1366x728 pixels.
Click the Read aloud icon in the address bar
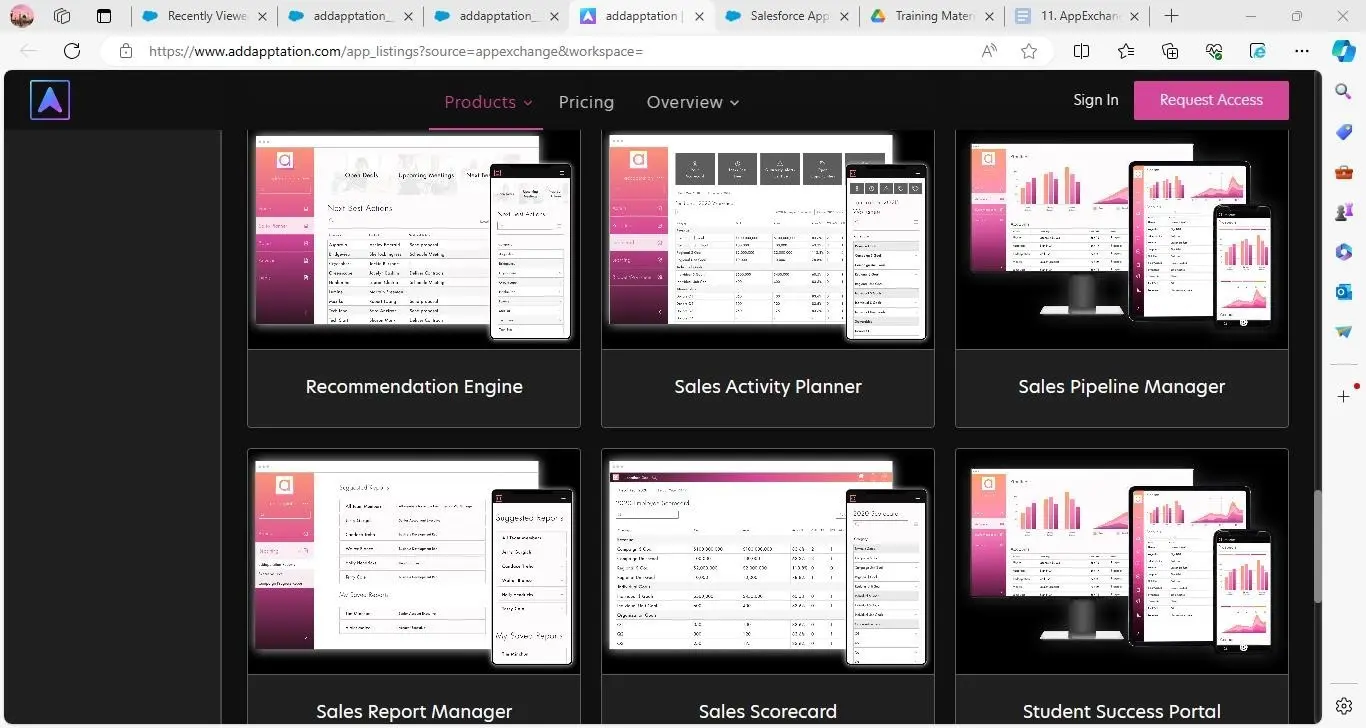tap(989, 51)
